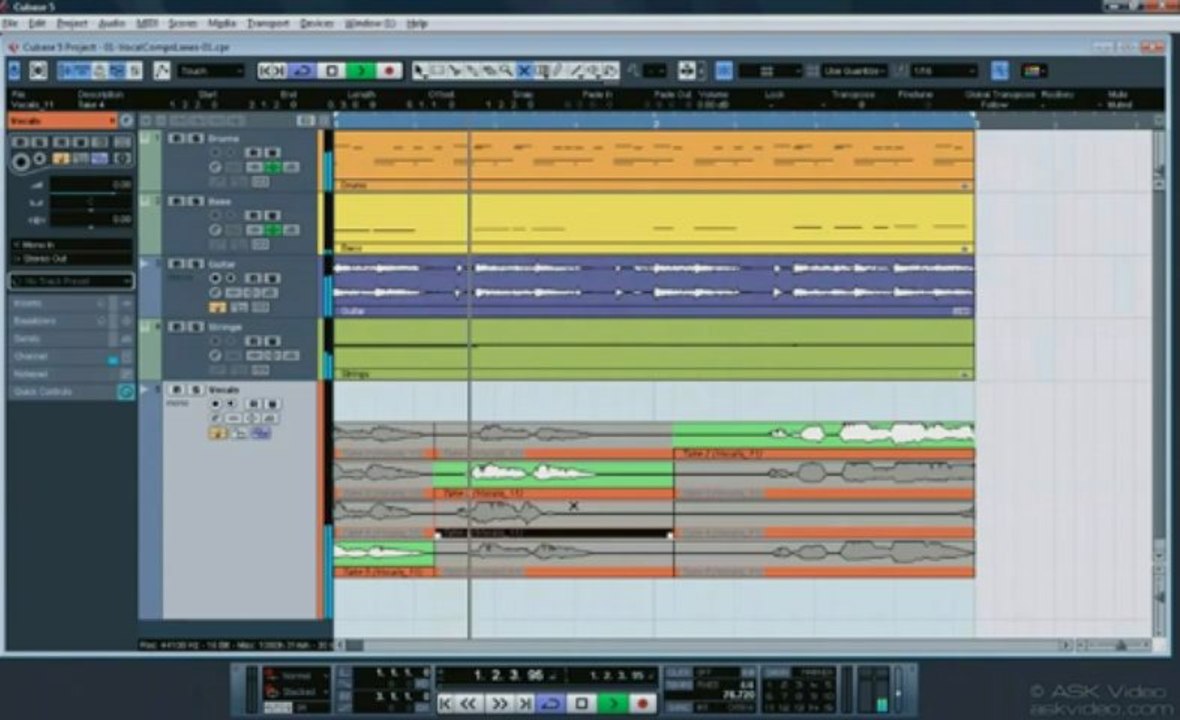Open the Transport menu
The height and width of the screenshot is (720, 1180).
click(268, 23)
